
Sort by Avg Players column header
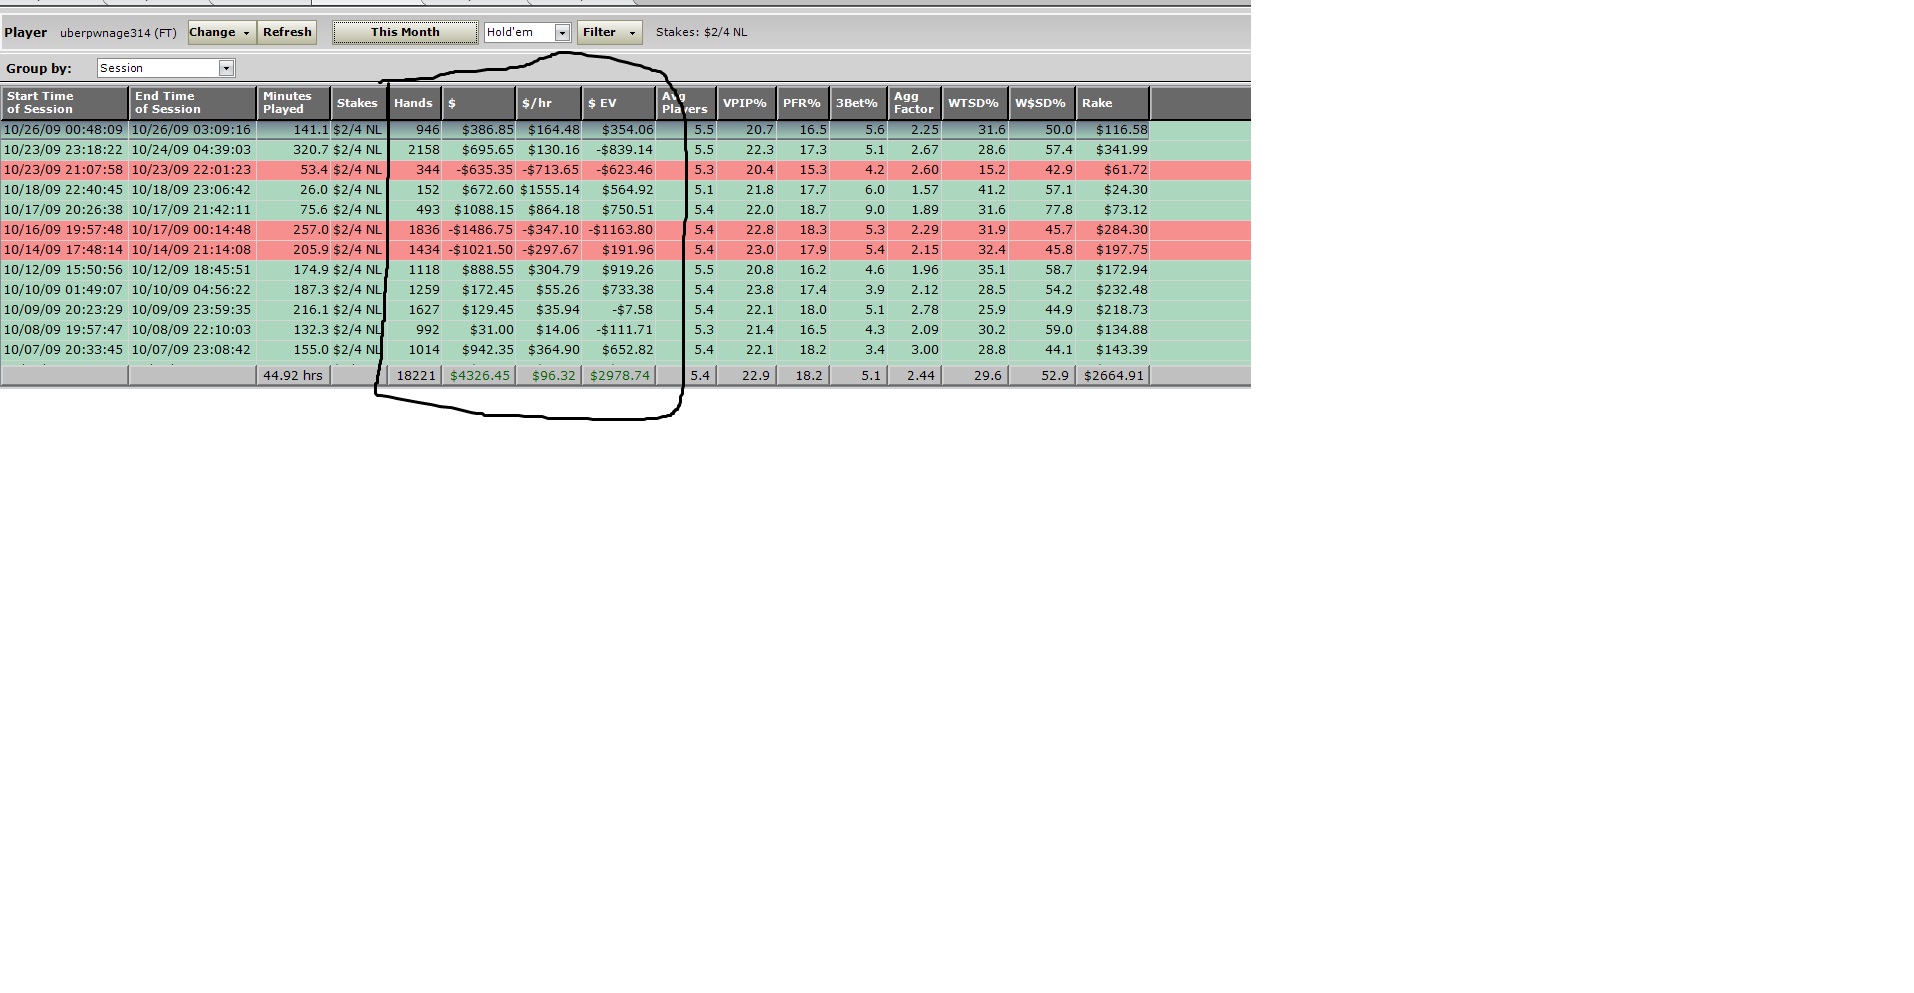pos(685,103)
